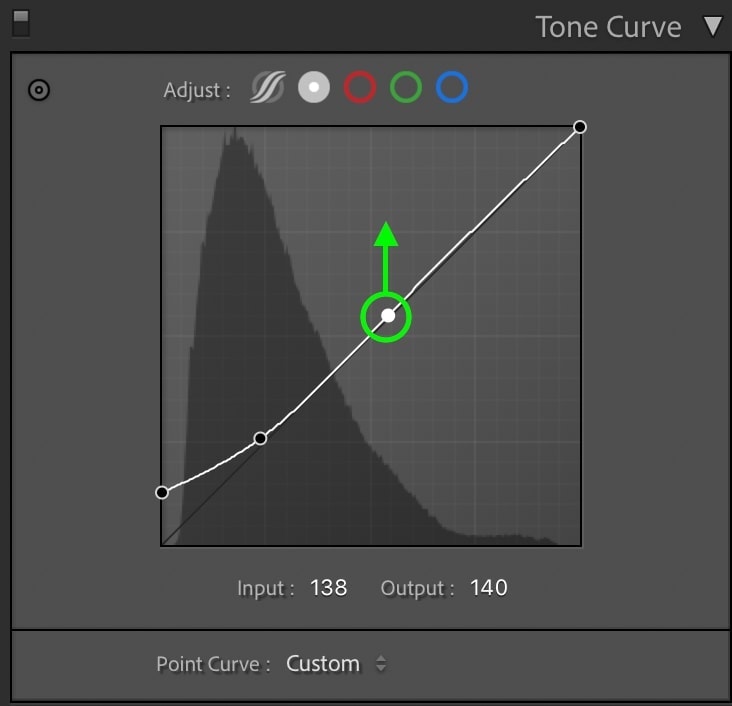This screenshot has width=732, height=706.
Task: Switch to the parametric curve mode
Action: [268, 87]
